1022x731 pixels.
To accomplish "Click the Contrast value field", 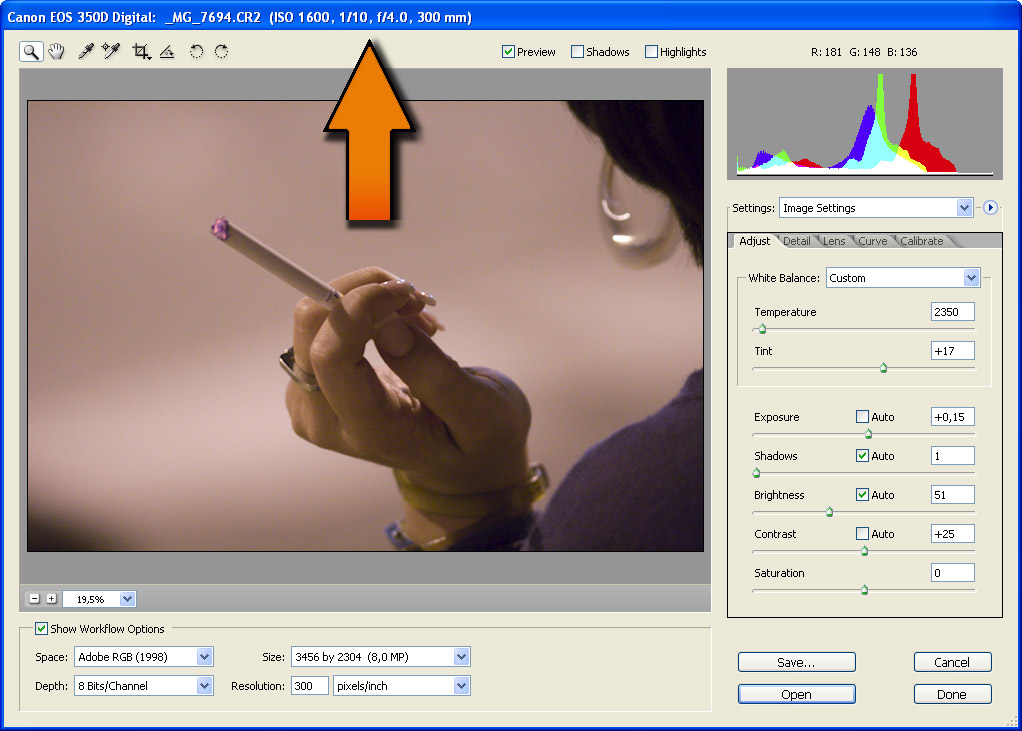I will tap(952, 534).
